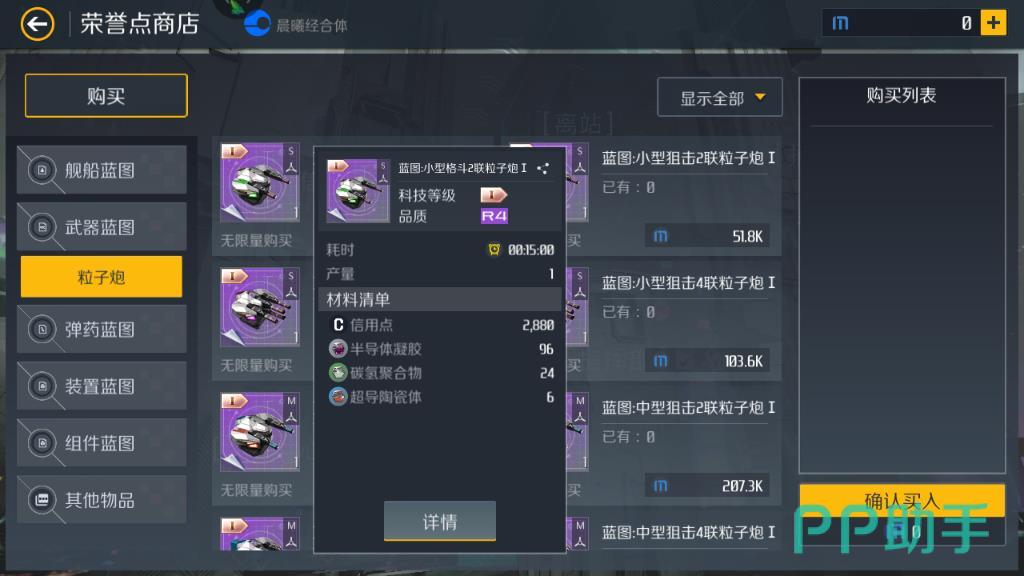
Task: Click the 详情 details button
Action: [x=440, y=521]
